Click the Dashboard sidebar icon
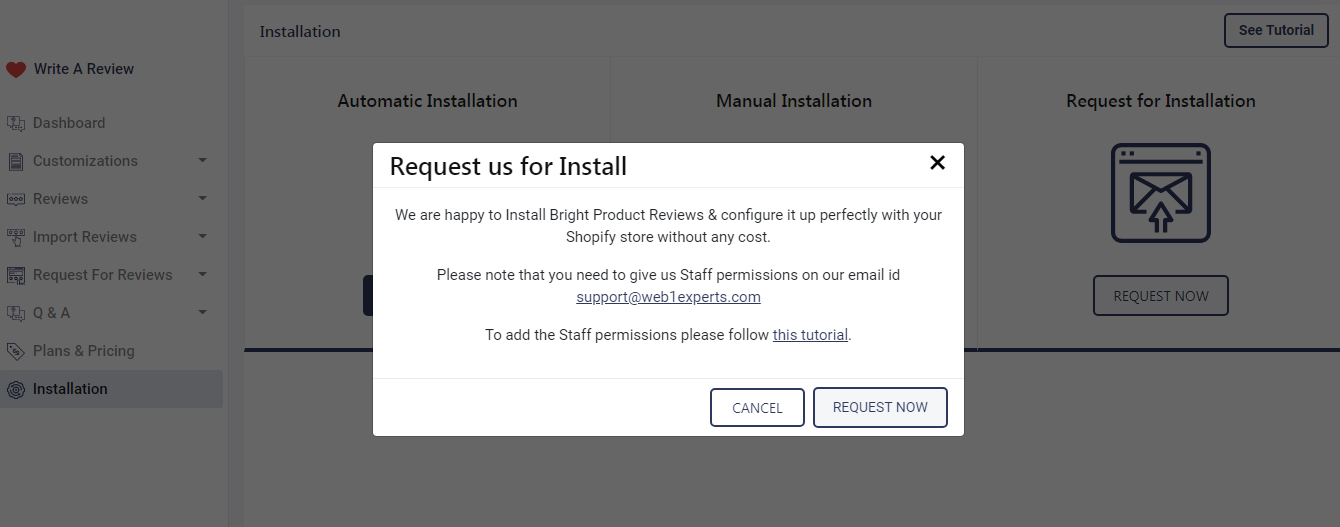The height and width of the screenshot is (527, 1340). pyautogui.click(x=15, y=123)
